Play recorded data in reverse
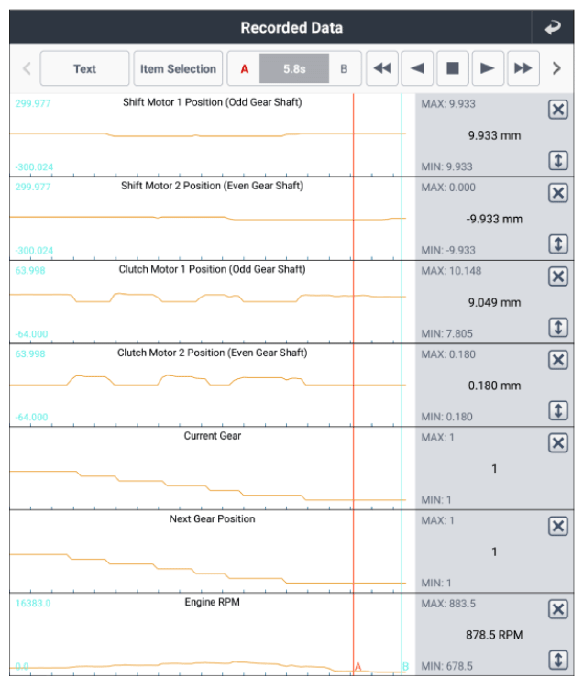This screenshot has height=685, width=584. tap(417, 68)
